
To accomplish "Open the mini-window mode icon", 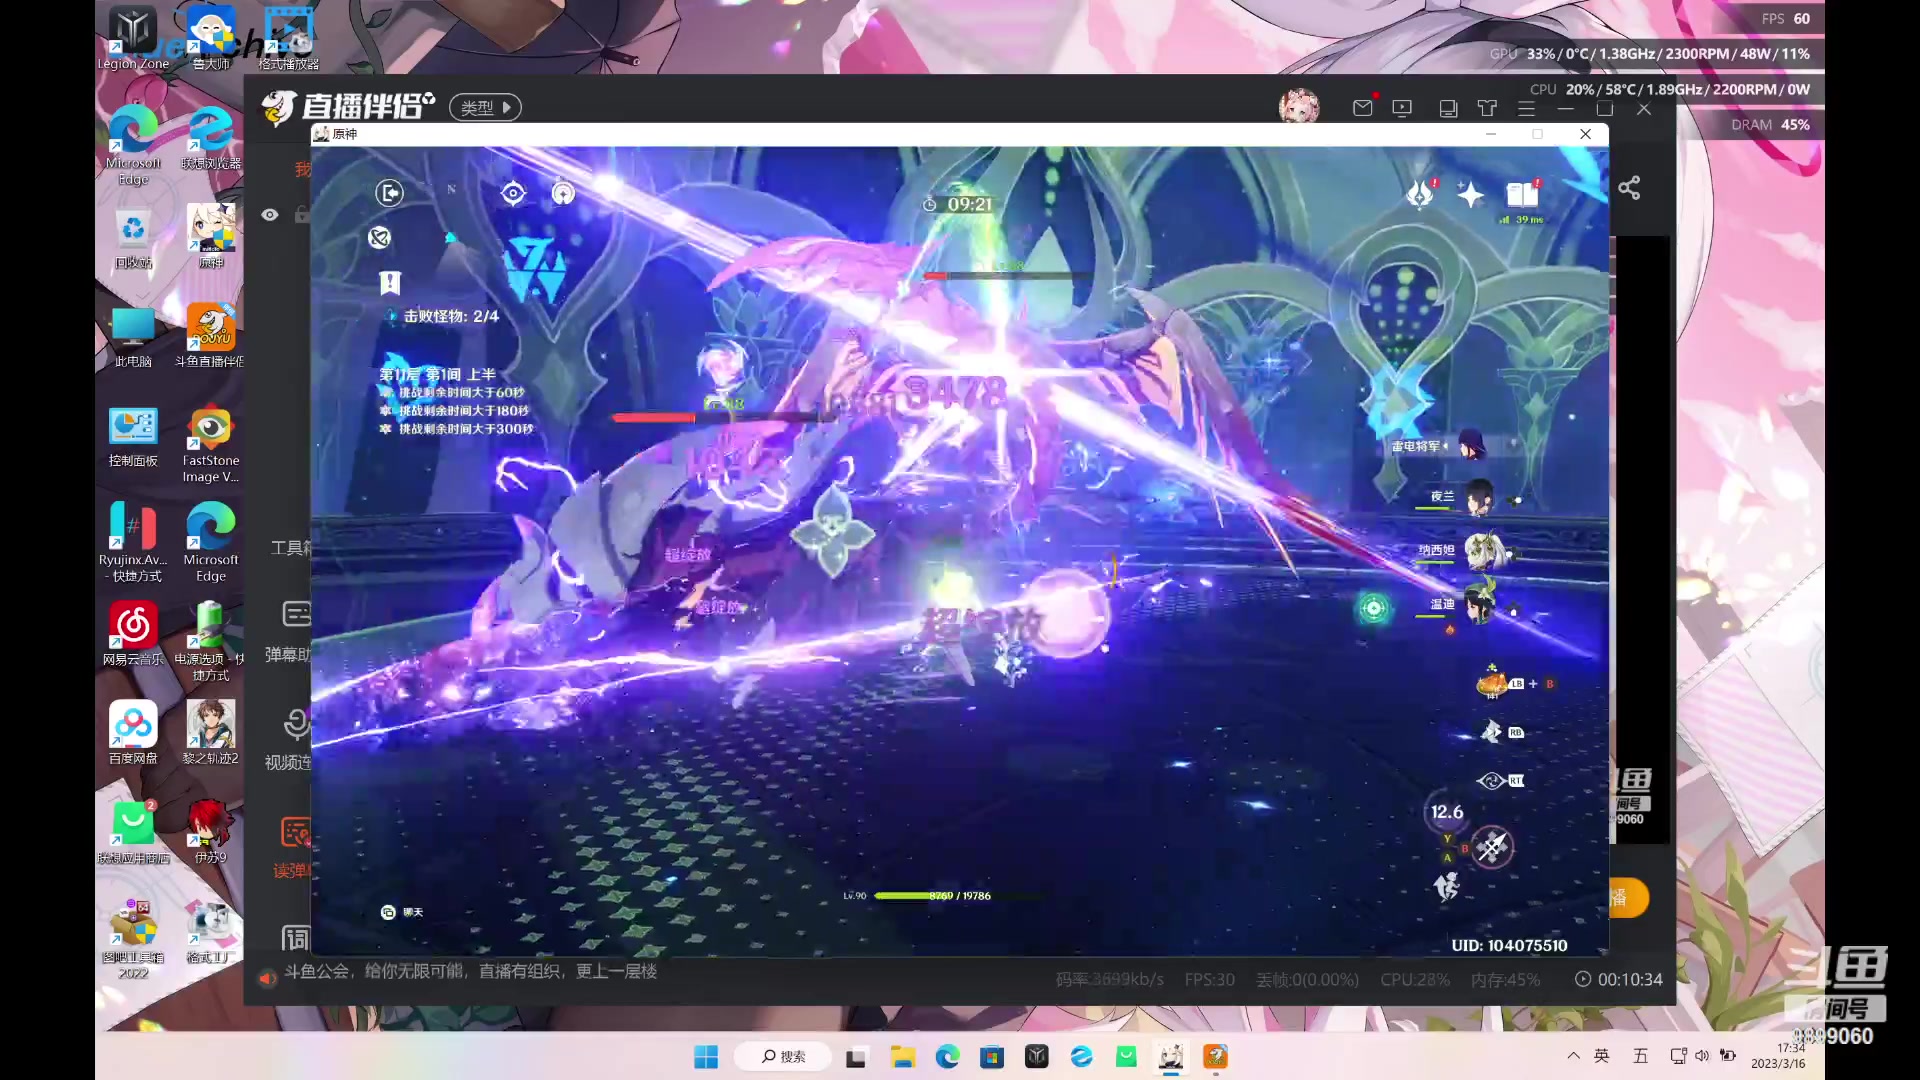I will tap(1447, 108).
